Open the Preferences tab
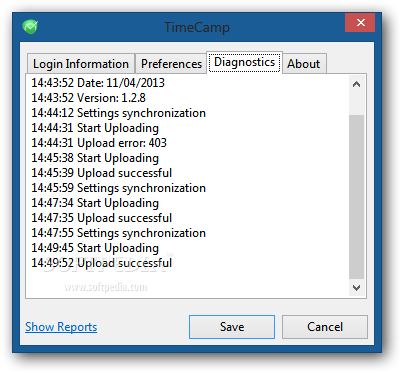This screenshot has width=402, height=373. pyautogui.click(x=171, y=63)
